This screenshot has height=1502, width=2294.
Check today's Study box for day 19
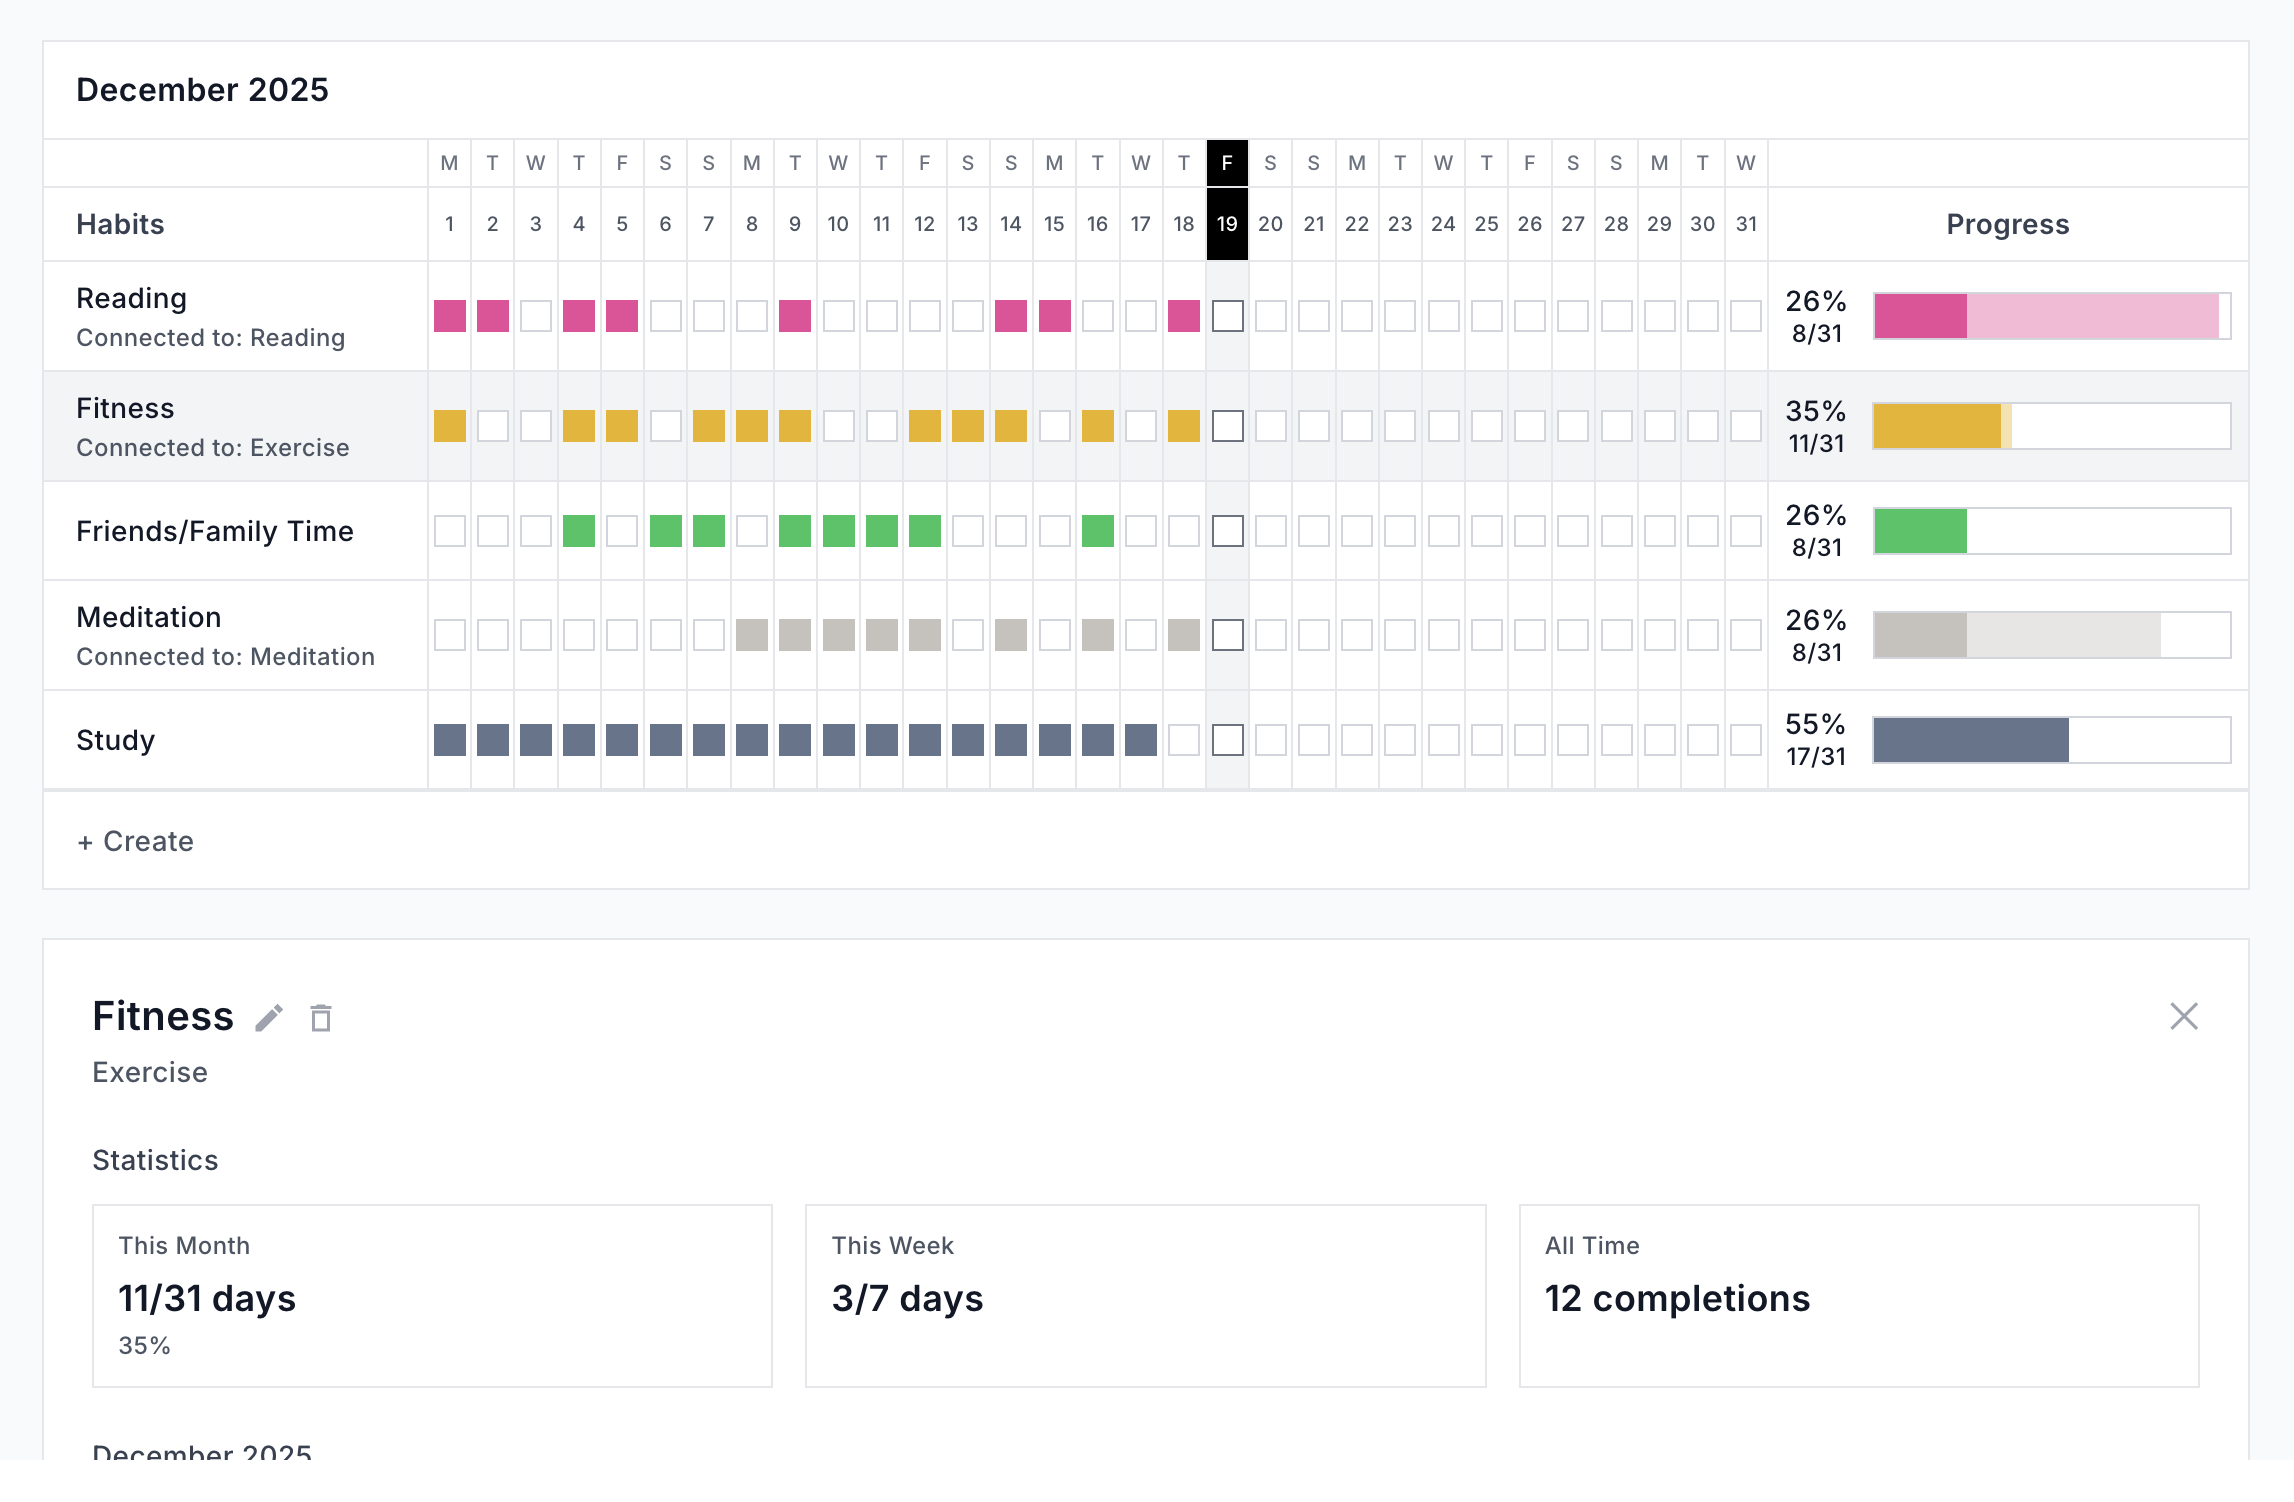tap(1227, 740)
